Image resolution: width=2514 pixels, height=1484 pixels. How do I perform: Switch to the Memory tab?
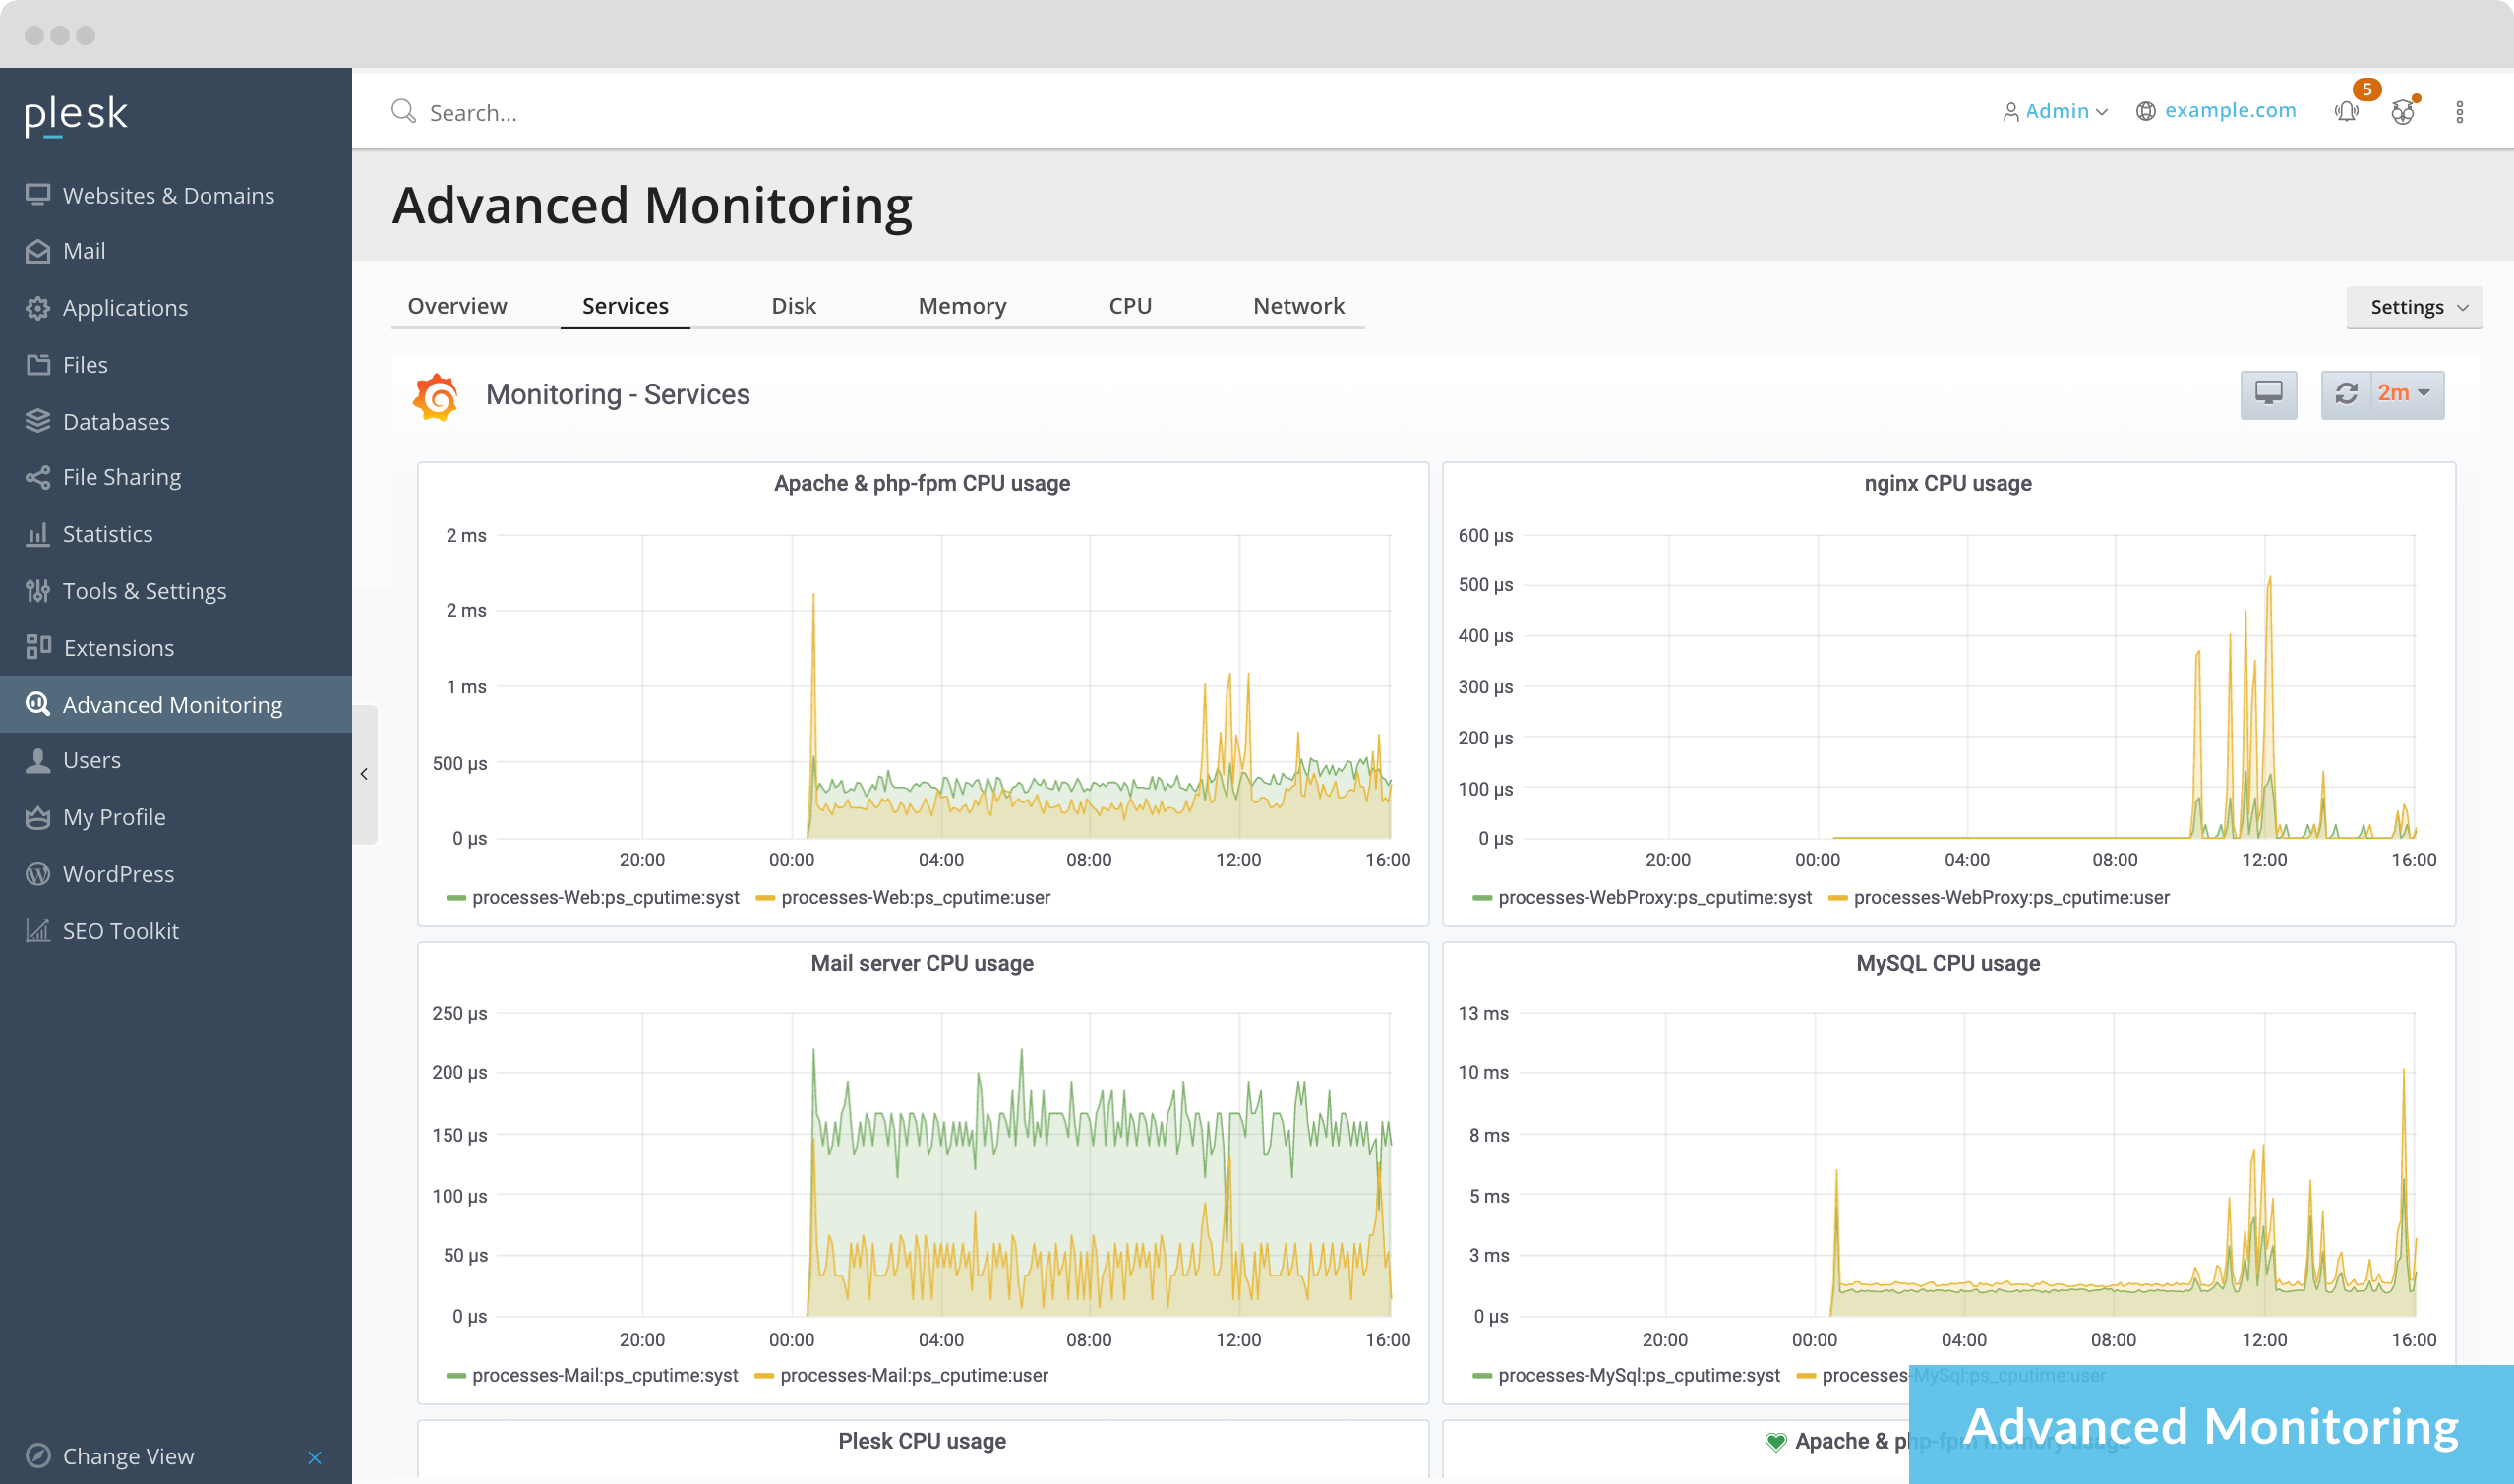[x=961, y=306]
